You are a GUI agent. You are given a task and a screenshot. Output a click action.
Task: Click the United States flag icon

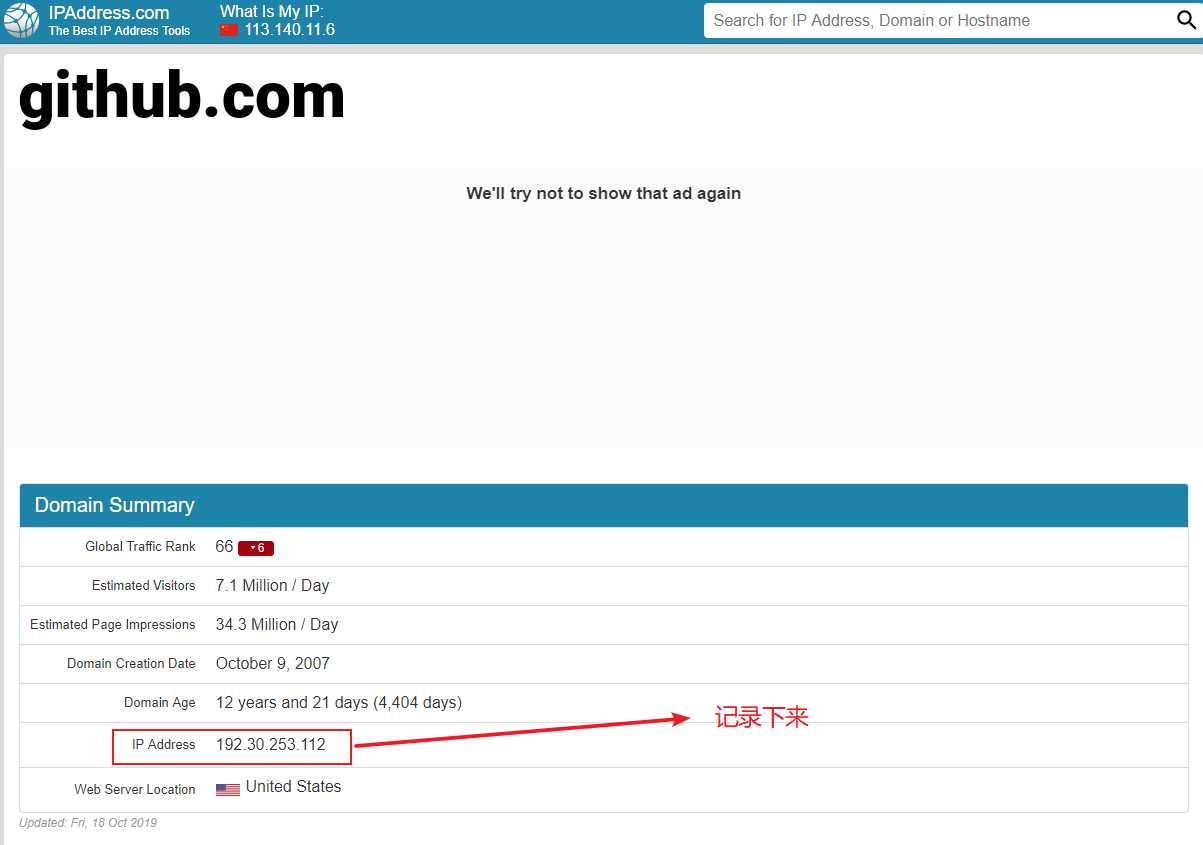point(228,789)
